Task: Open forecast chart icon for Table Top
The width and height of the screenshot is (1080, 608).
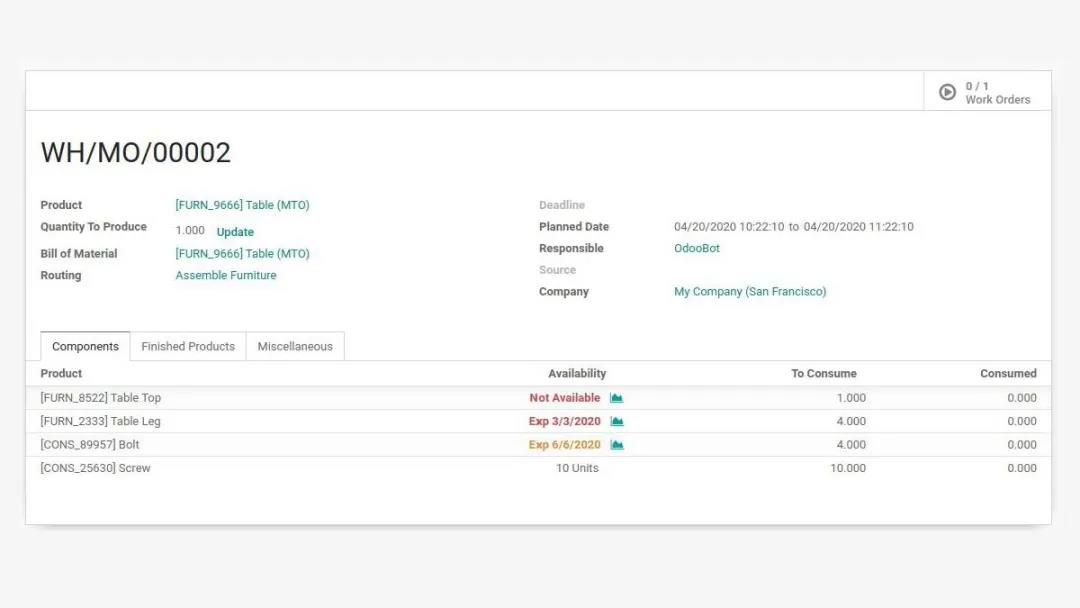Action: tap(616, 398)
